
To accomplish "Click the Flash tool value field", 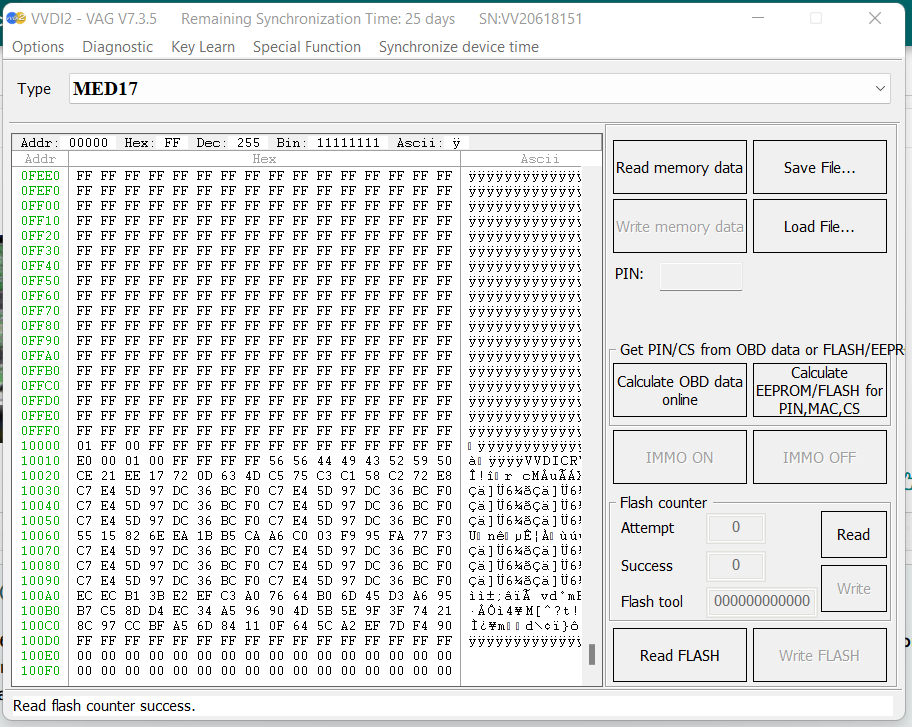I will [x=761, y=601].
